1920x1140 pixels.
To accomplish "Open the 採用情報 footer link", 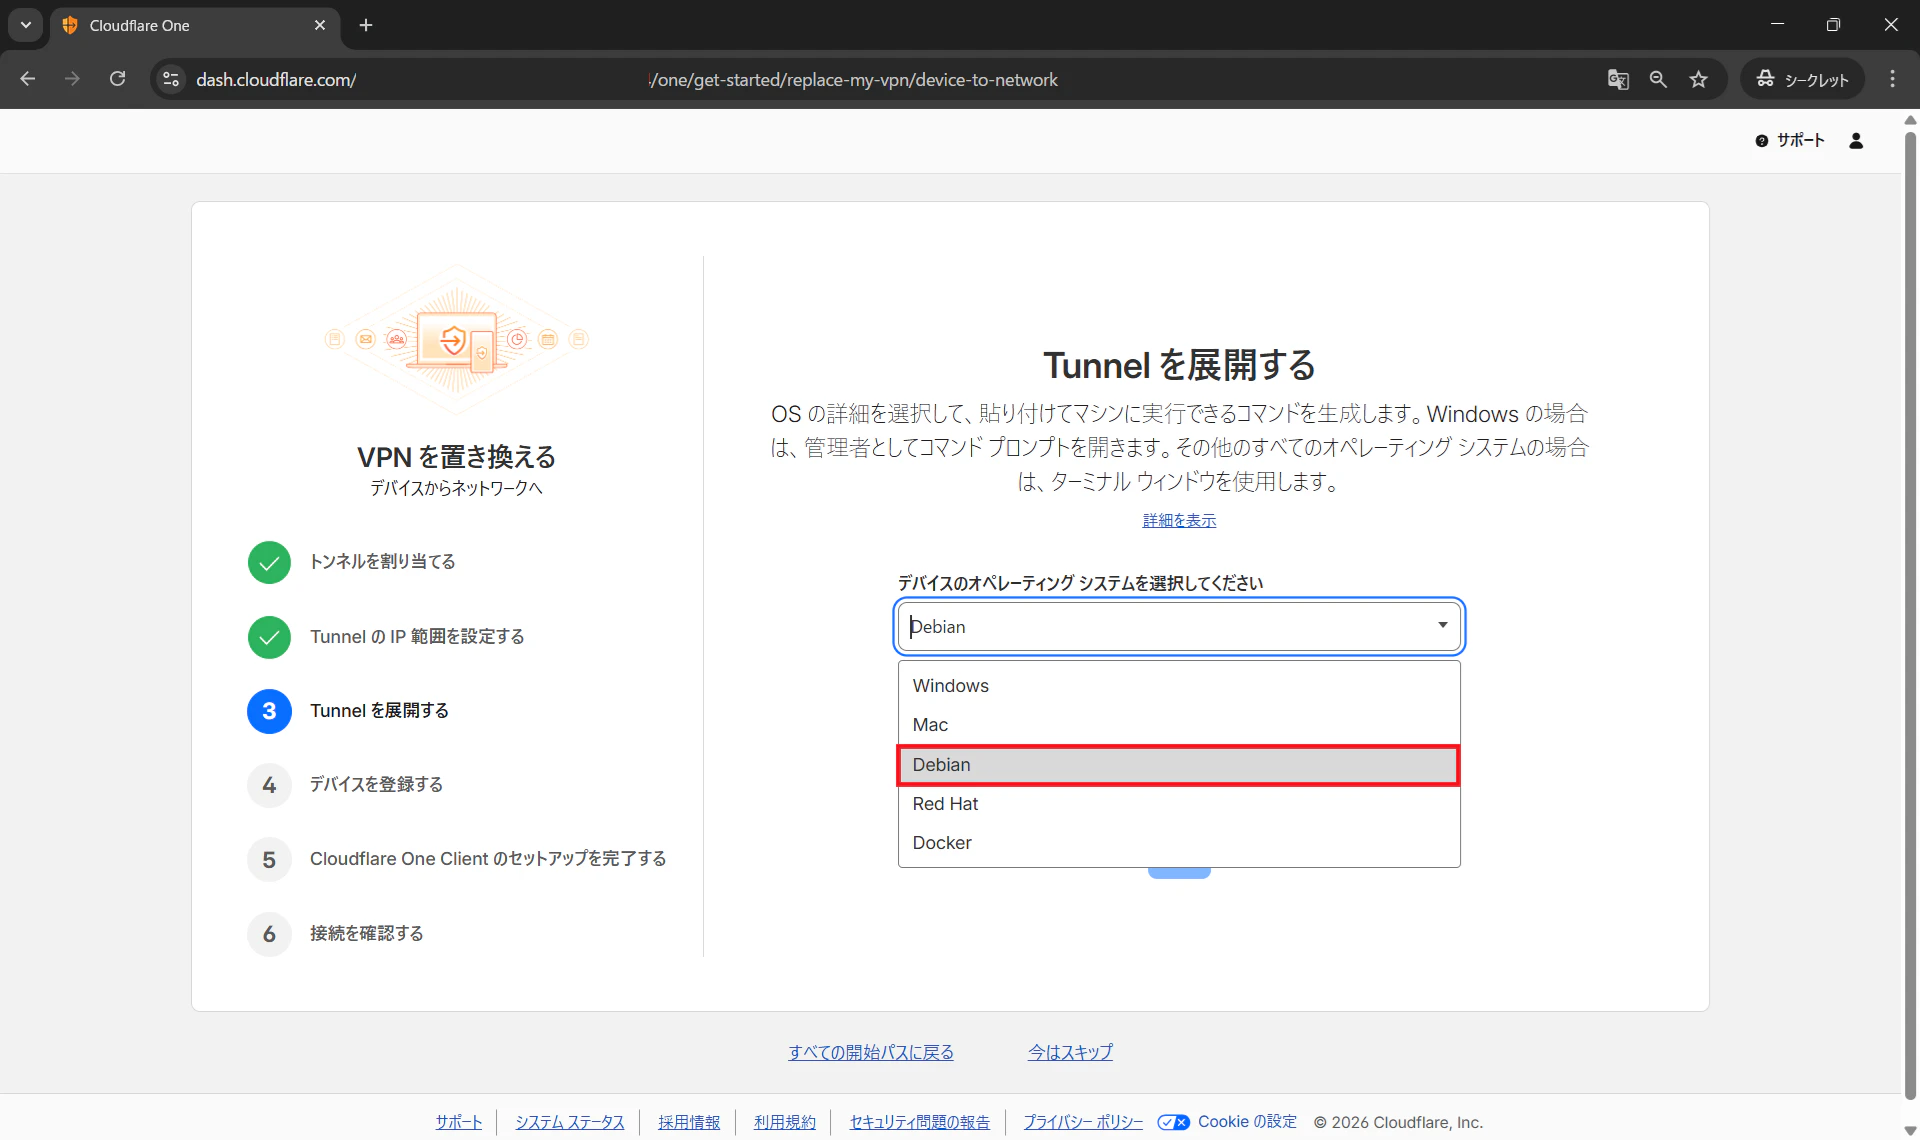I will click(689, 1122).
